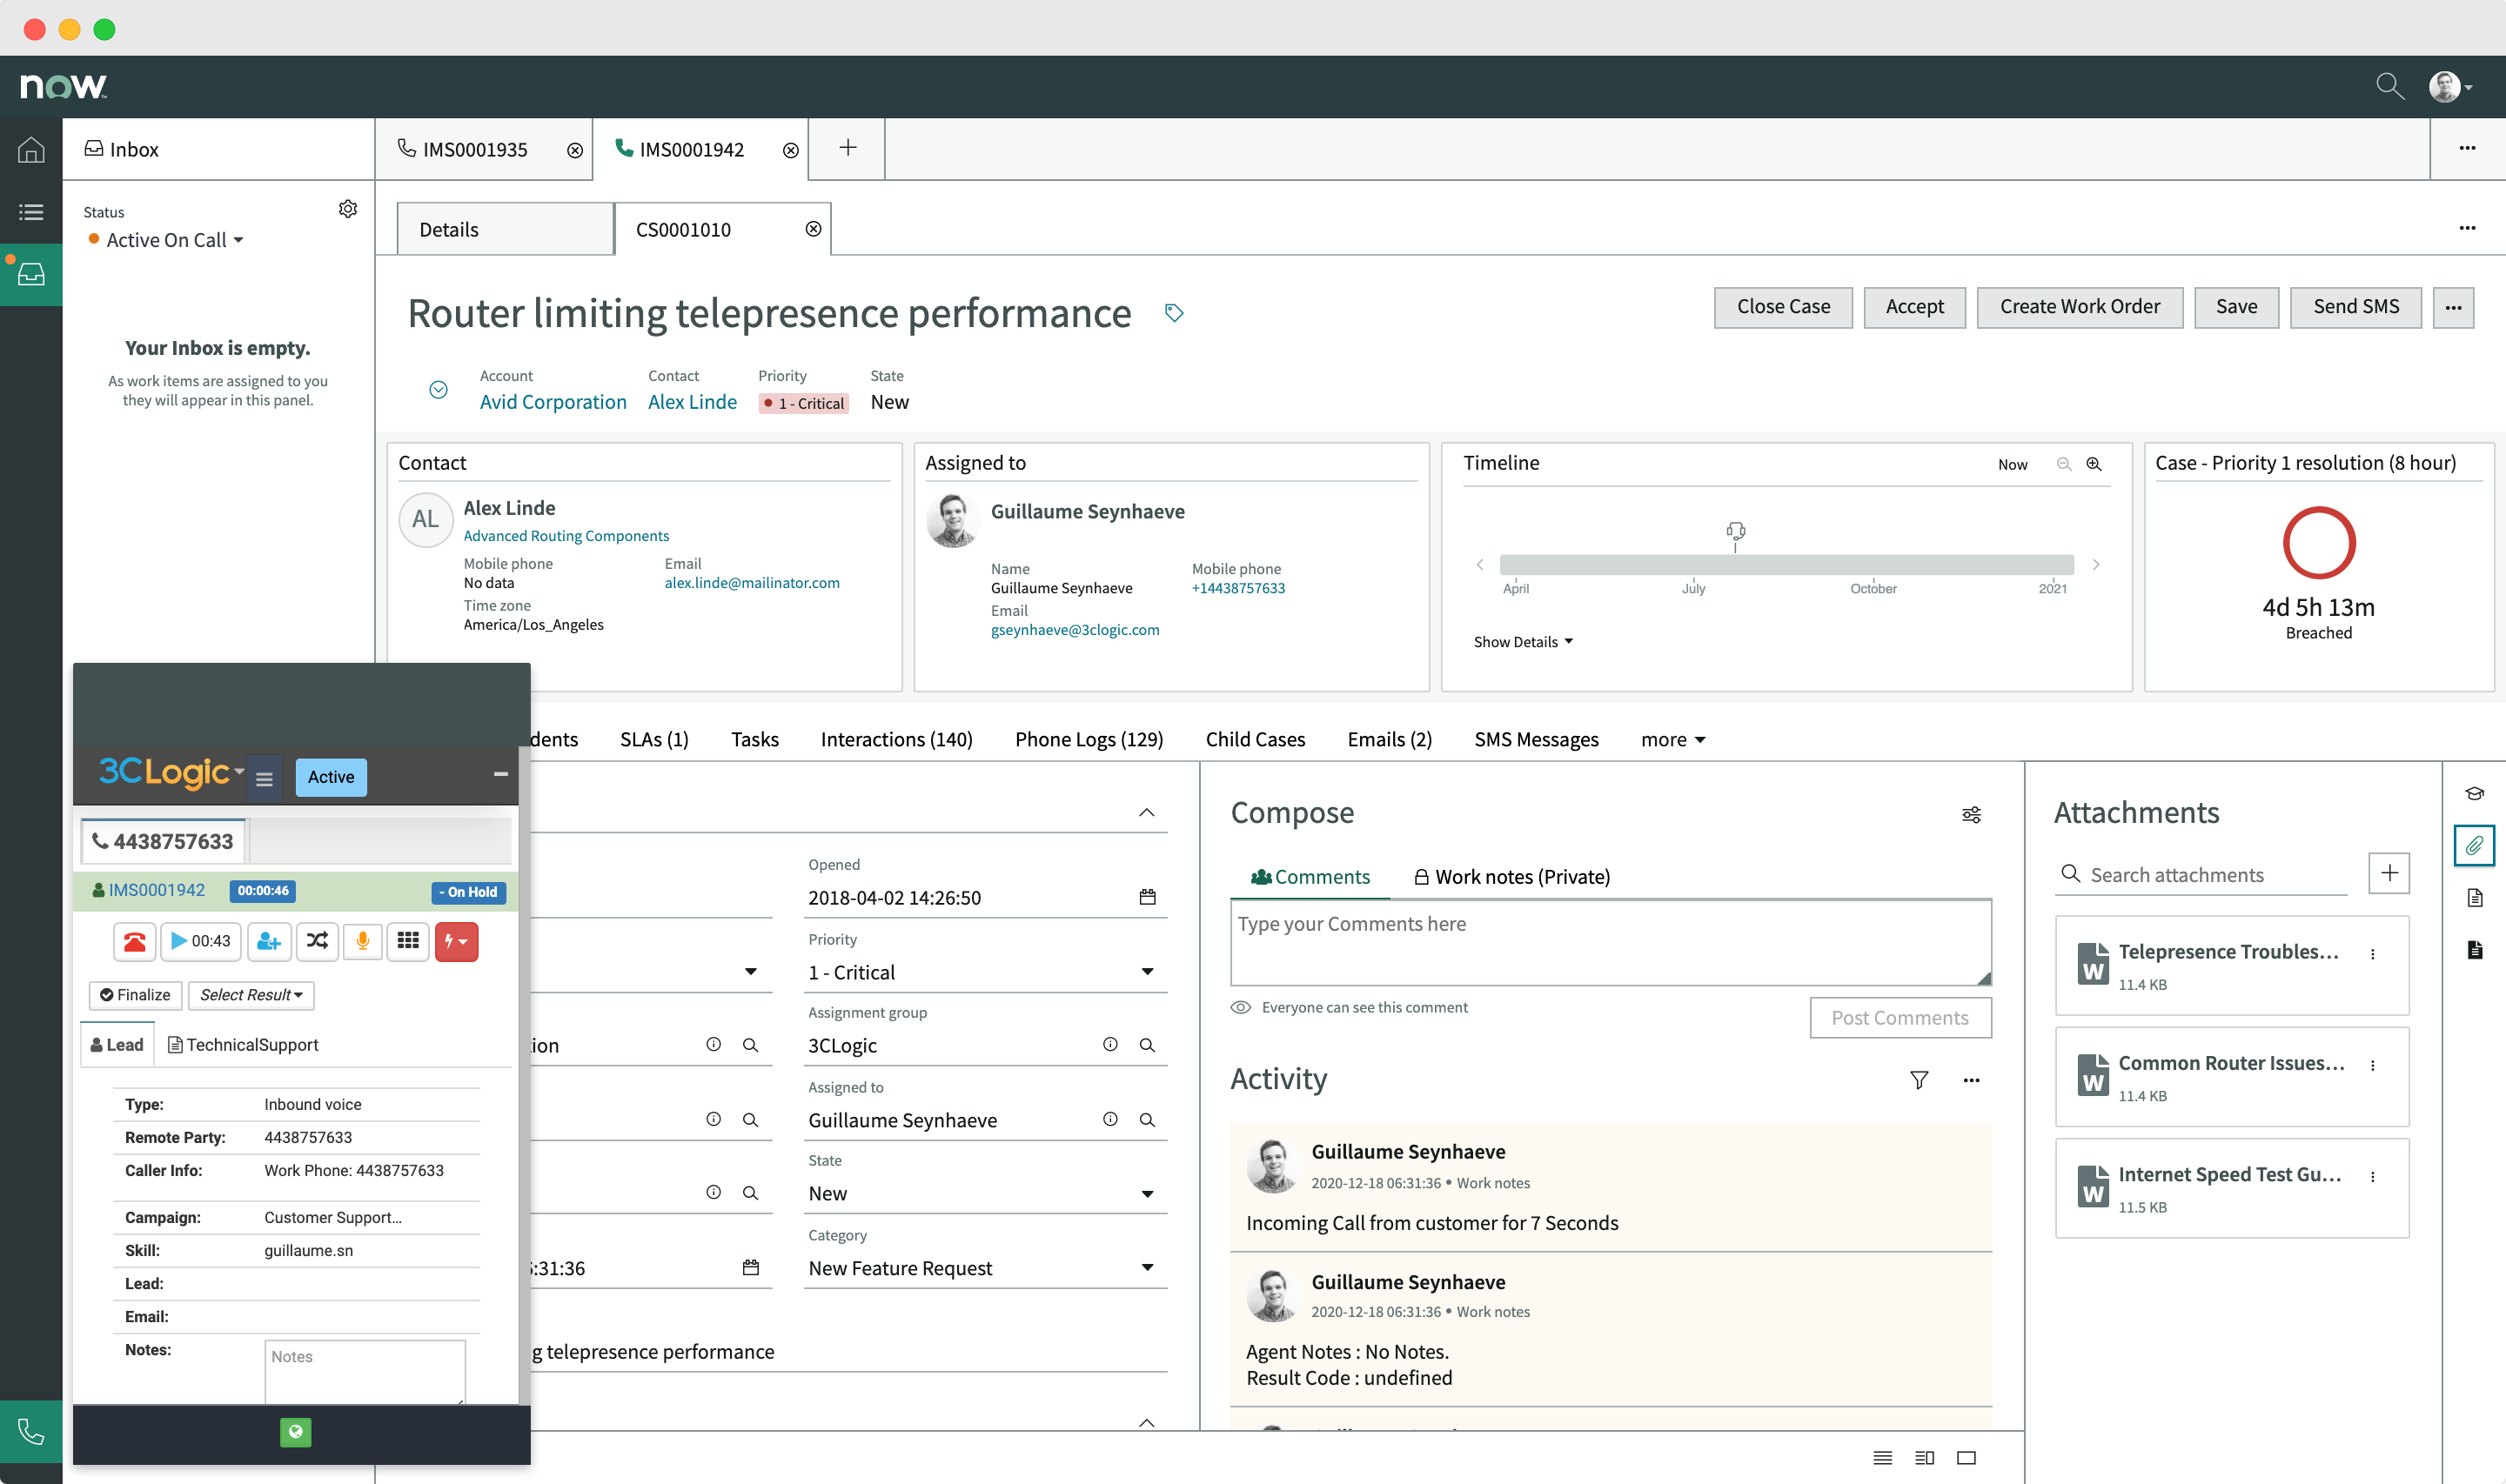This screenshot has height=1484, width=2506.
Task: Zoom out on the Timeline
Action: click(2063, 464)
